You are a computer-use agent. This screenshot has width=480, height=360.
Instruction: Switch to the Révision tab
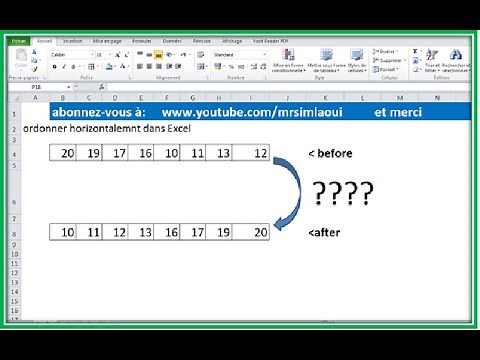coord(202,41)
